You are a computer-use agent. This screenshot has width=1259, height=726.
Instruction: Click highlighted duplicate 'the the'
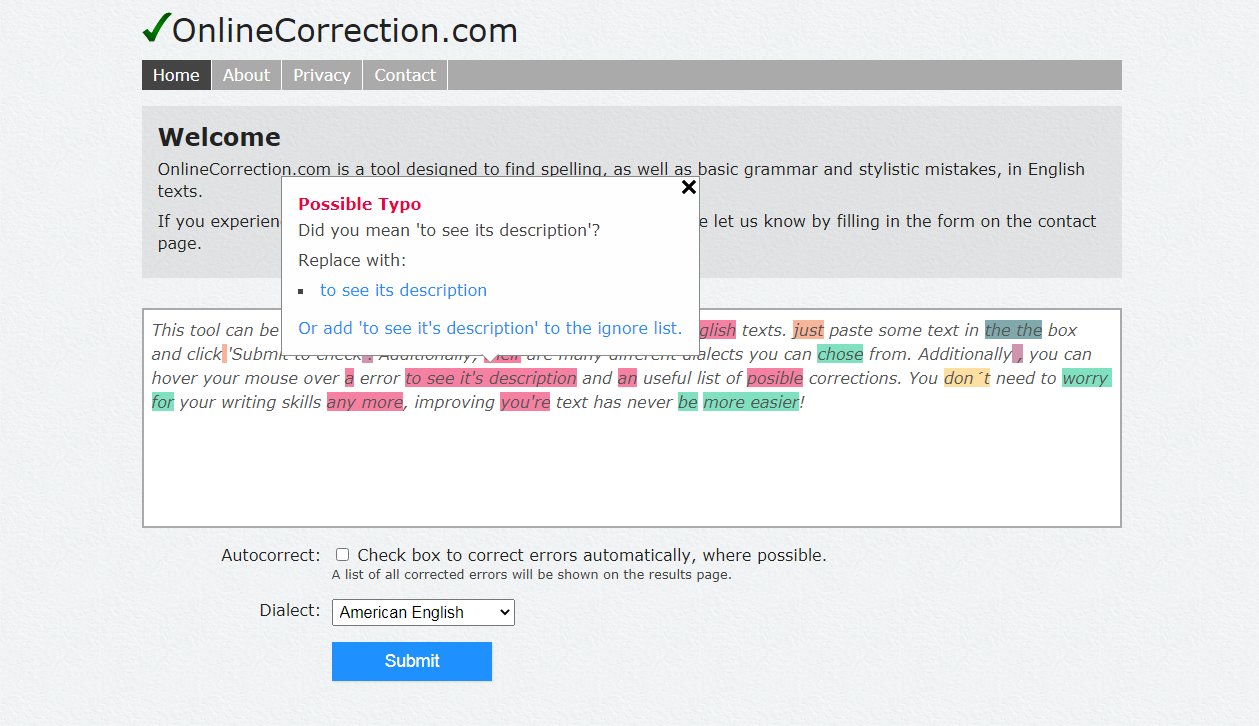point(1013,330)
